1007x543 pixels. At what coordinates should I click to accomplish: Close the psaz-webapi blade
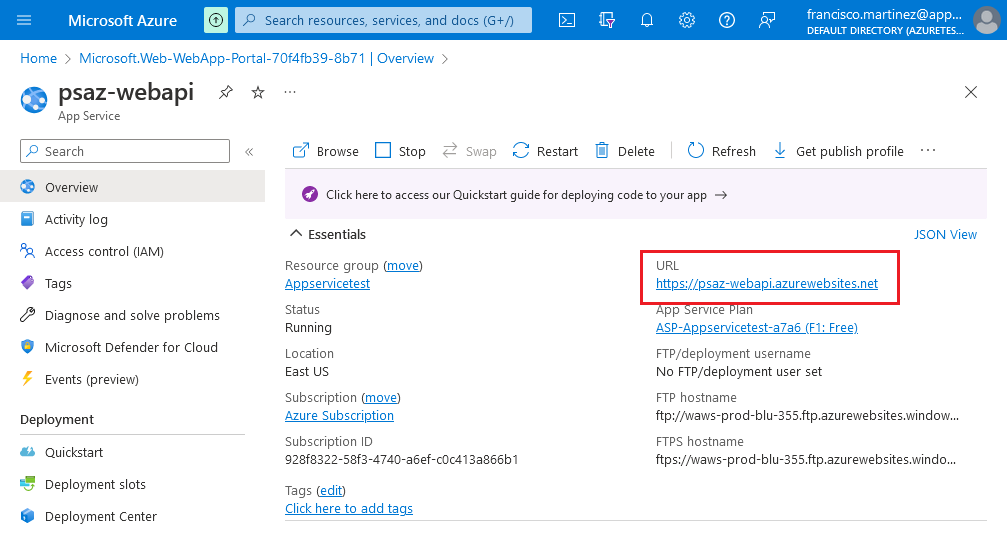(971, 92)
